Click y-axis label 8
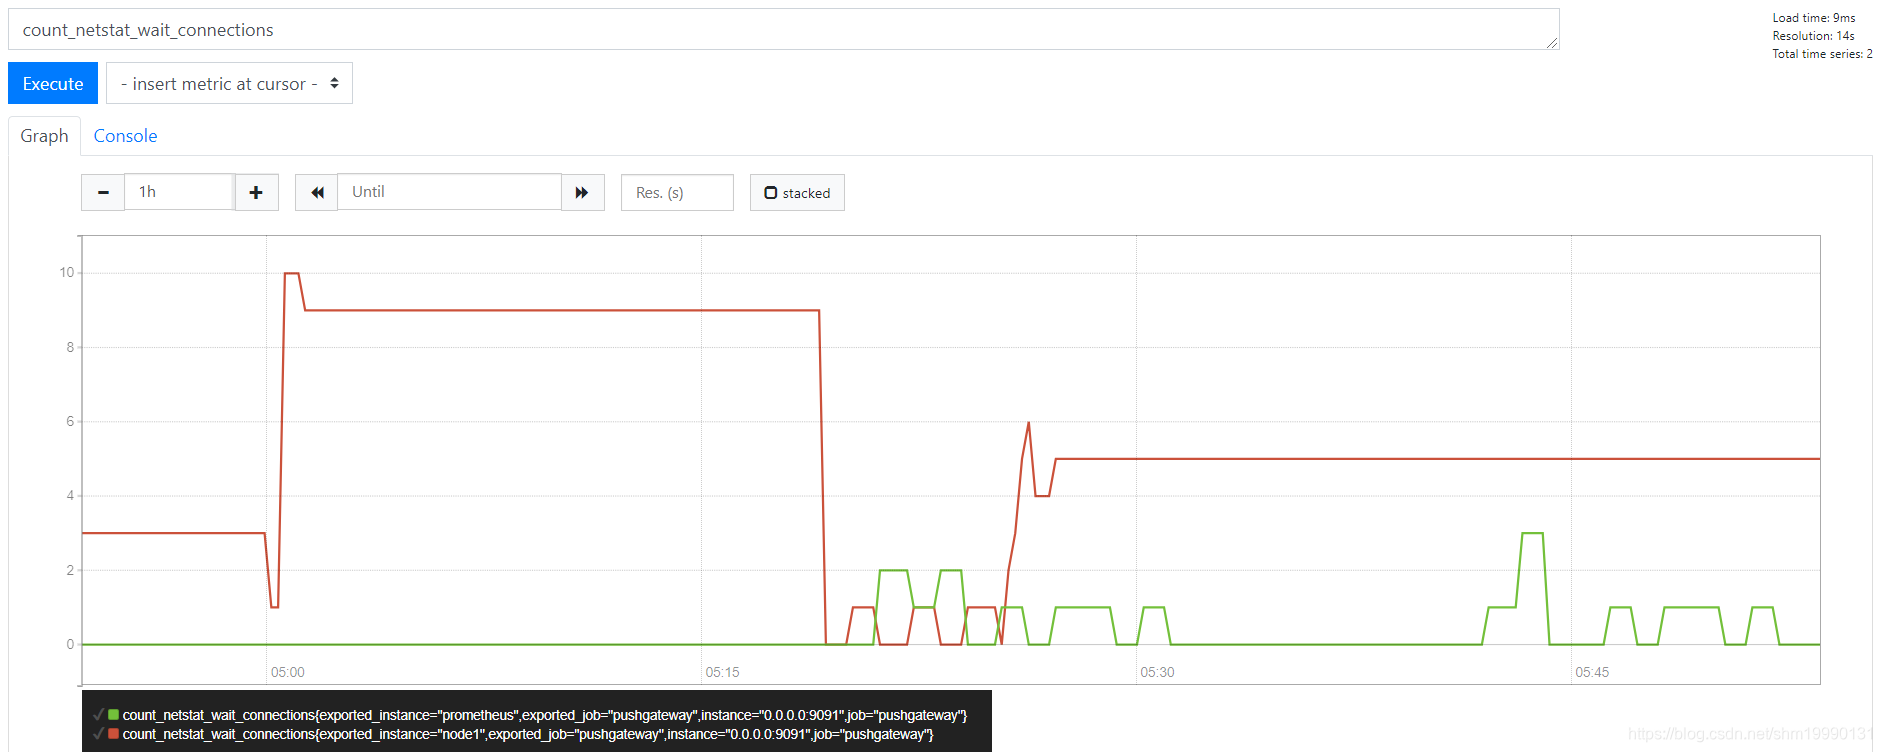The width and height of the screenshot is (1882, 752). point(70,347)
